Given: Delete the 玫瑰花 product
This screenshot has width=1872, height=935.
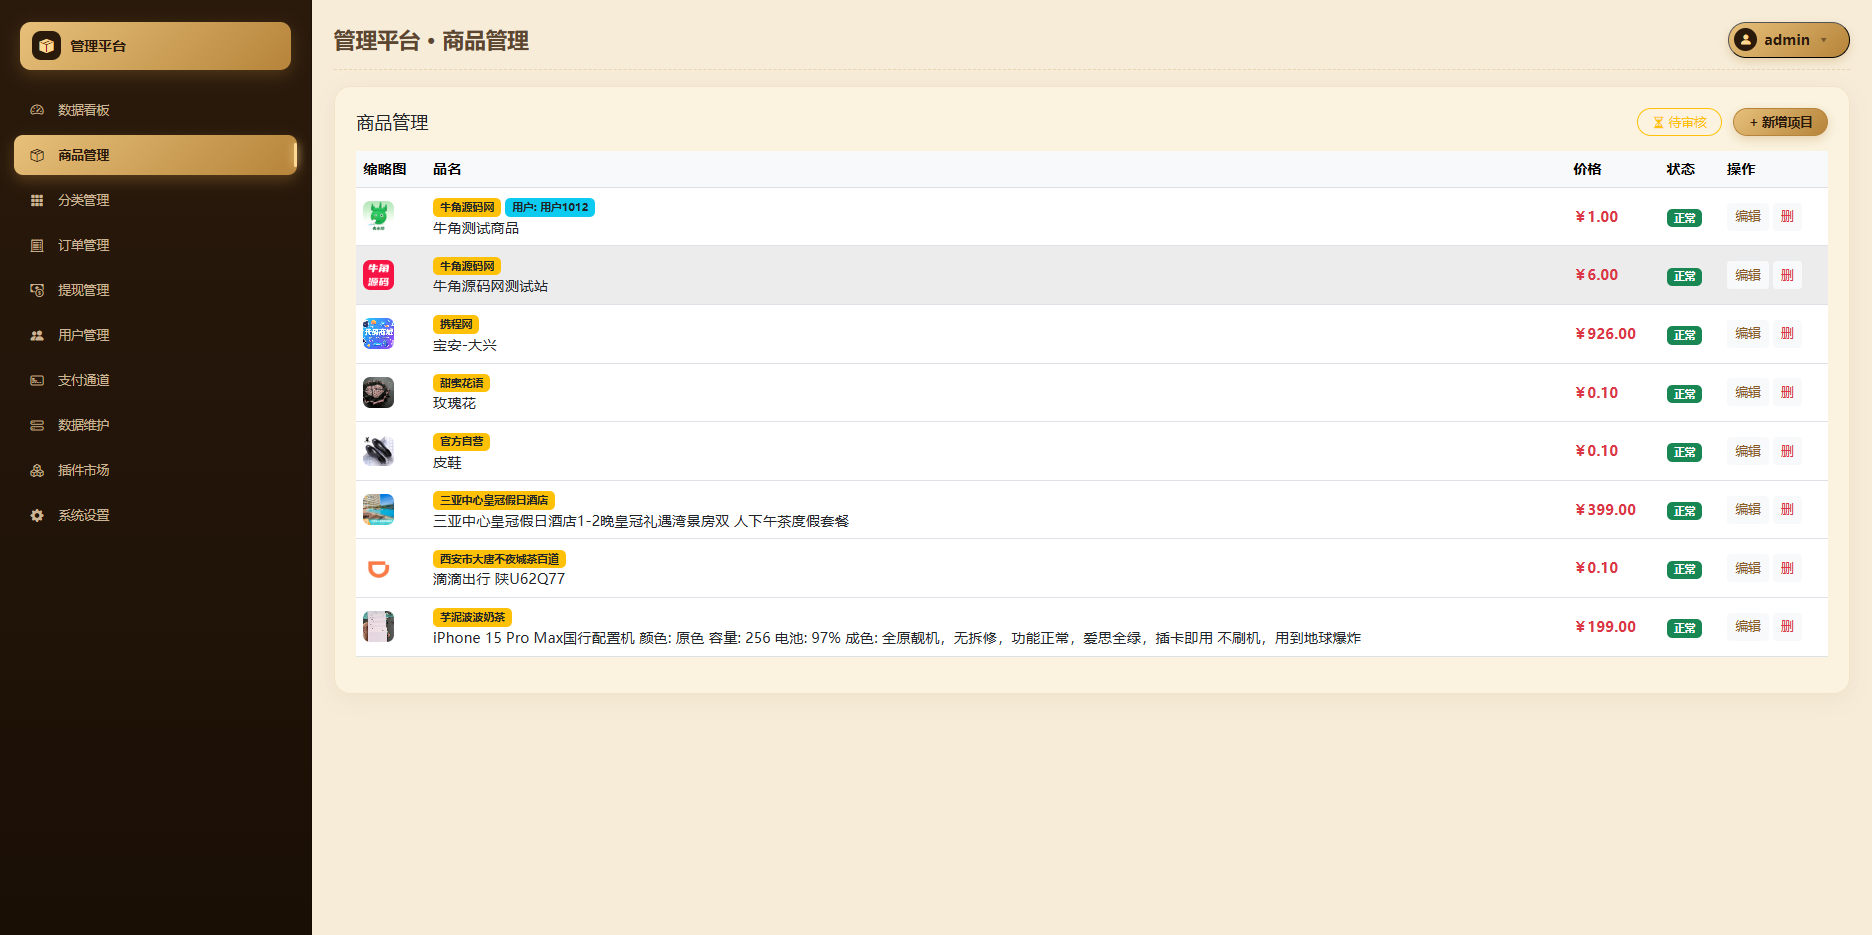Looking at the screenshot, I should [x=1787, y=392].
